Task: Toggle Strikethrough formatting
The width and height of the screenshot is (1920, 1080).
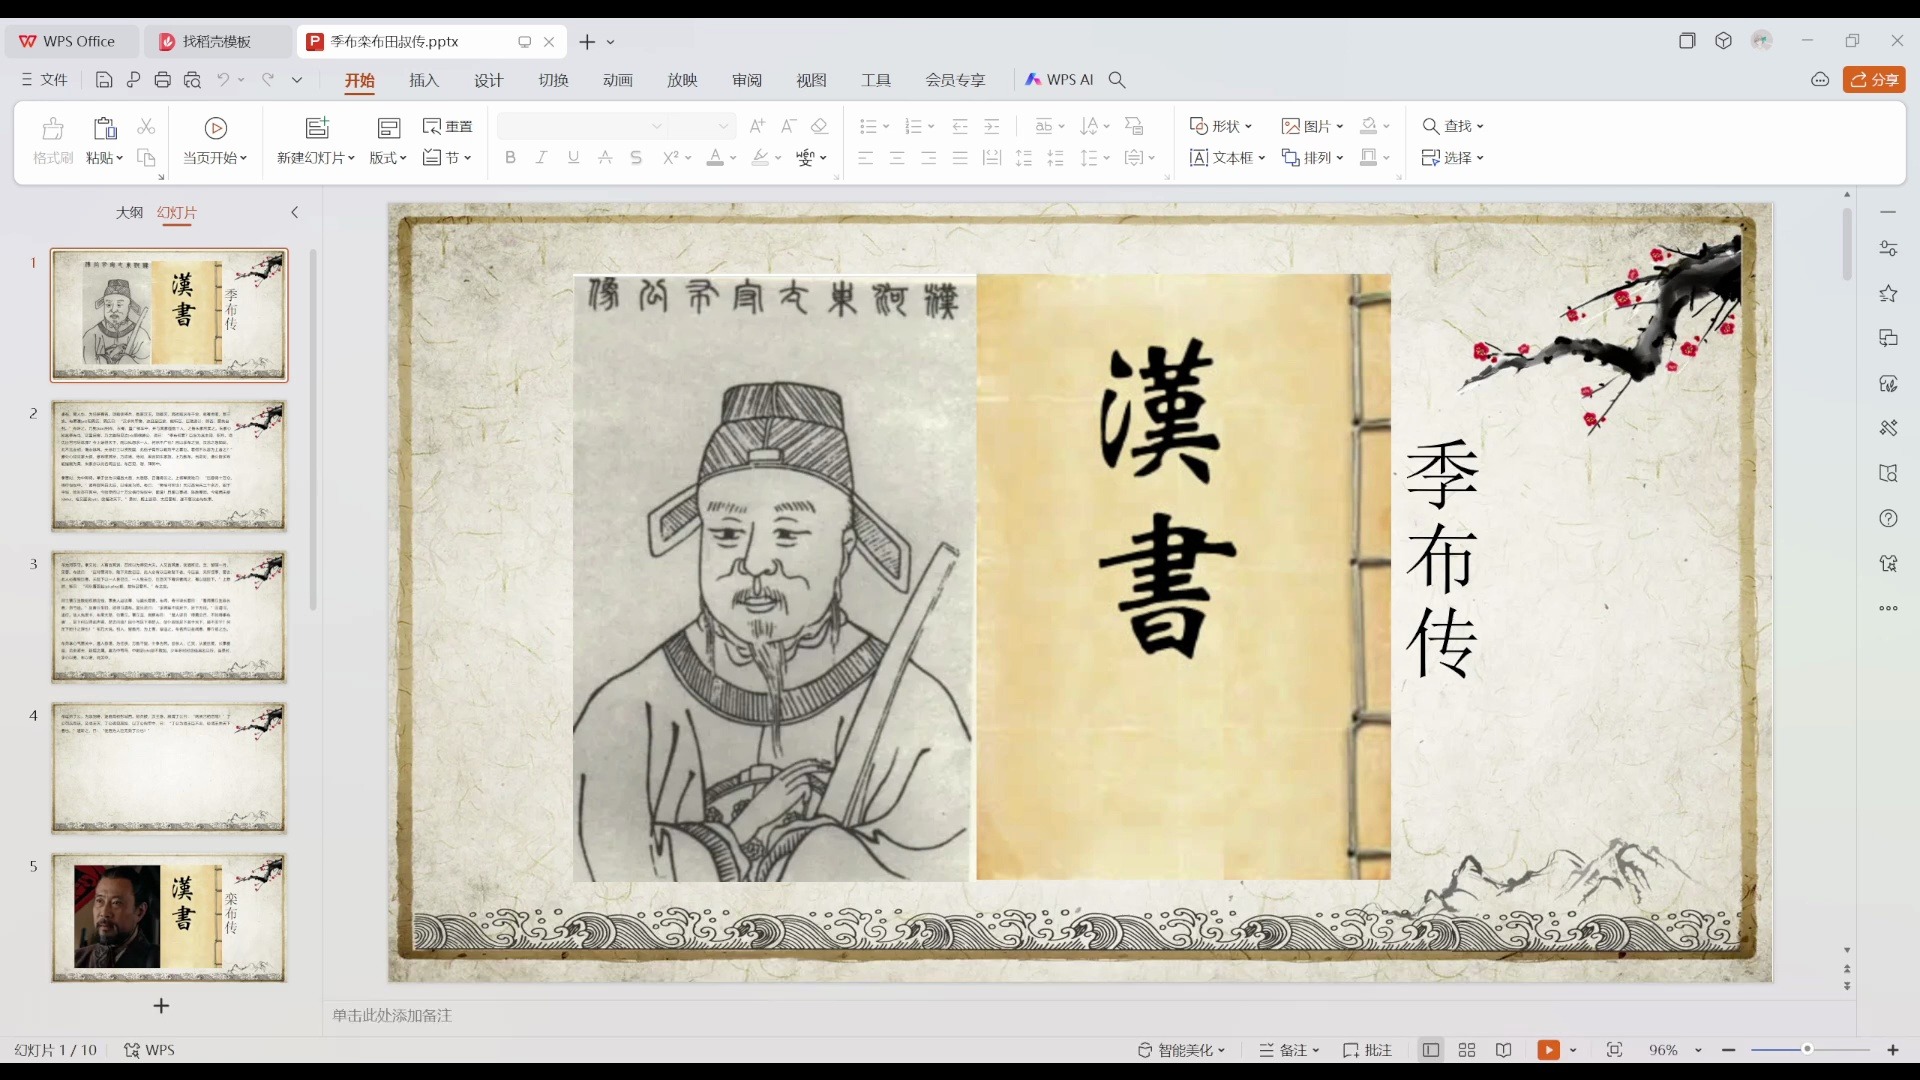Action: [x=605, y=157]
